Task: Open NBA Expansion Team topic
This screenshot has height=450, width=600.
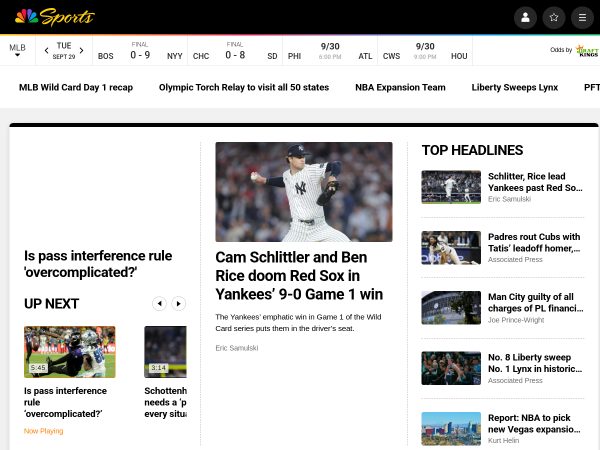Action: [400, 87]
